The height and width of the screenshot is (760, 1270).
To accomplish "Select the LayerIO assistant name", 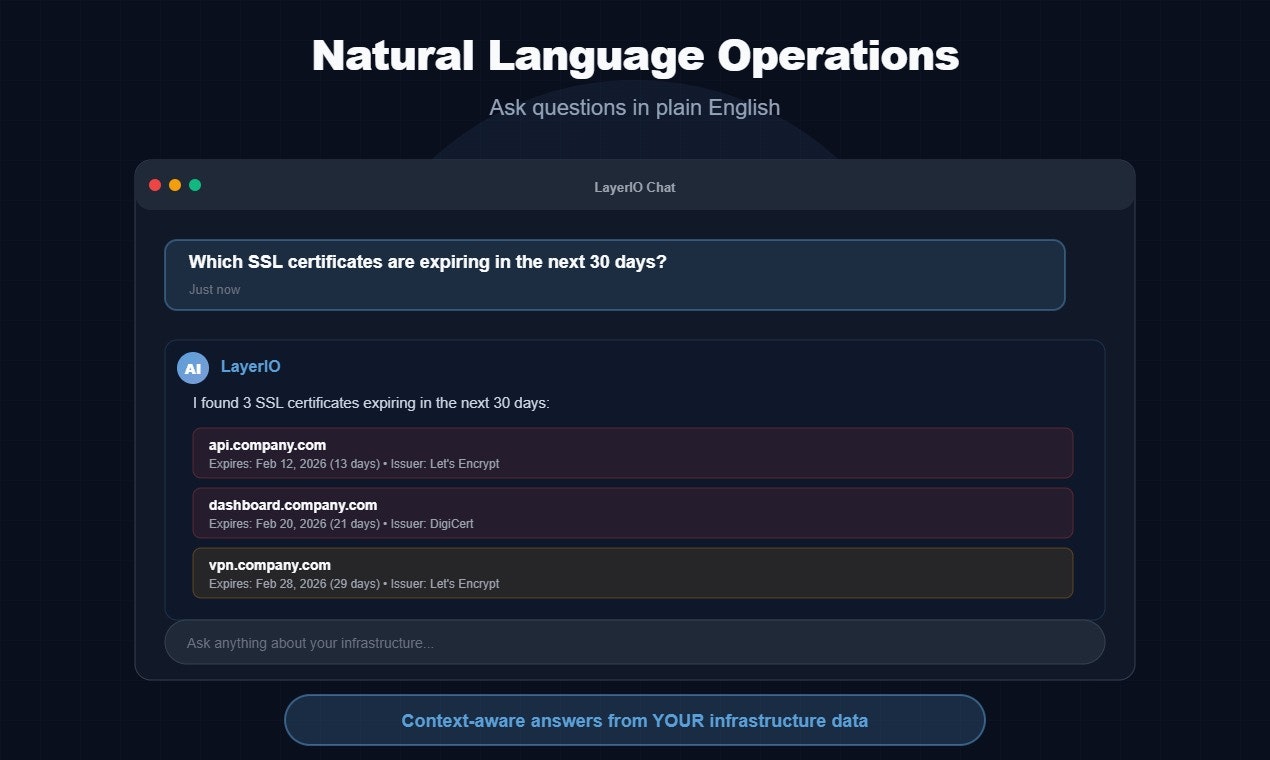I will (x=250, y=367).
